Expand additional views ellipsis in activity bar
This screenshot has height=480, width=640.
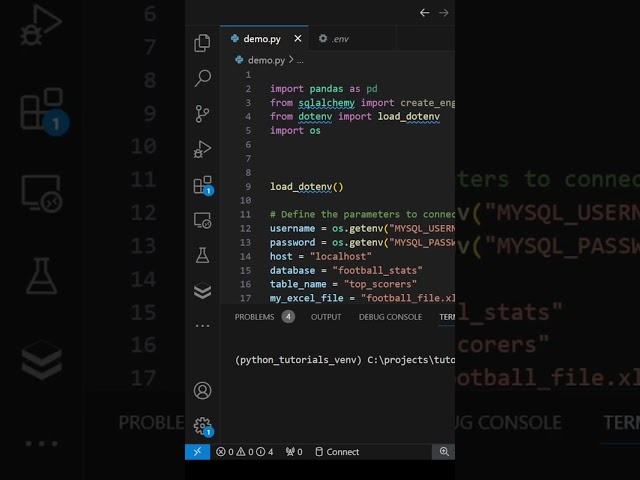click(203, 326)
